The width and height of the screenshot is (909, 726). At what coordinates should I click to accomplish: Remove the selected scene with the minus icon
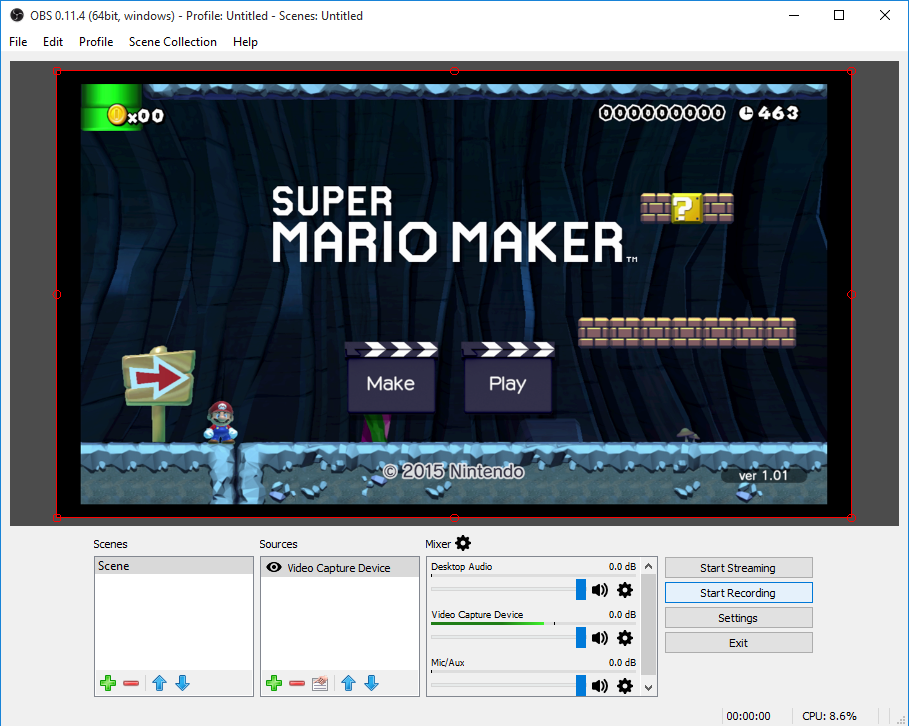coord(131,683)
